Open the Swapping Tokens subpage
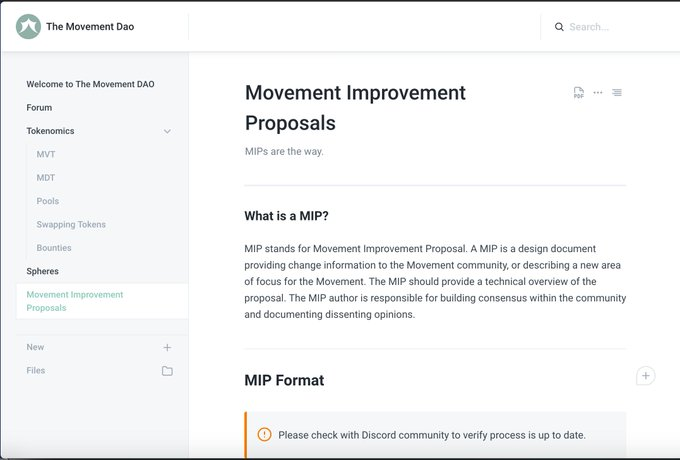680x460 pixels. [71, 225]
